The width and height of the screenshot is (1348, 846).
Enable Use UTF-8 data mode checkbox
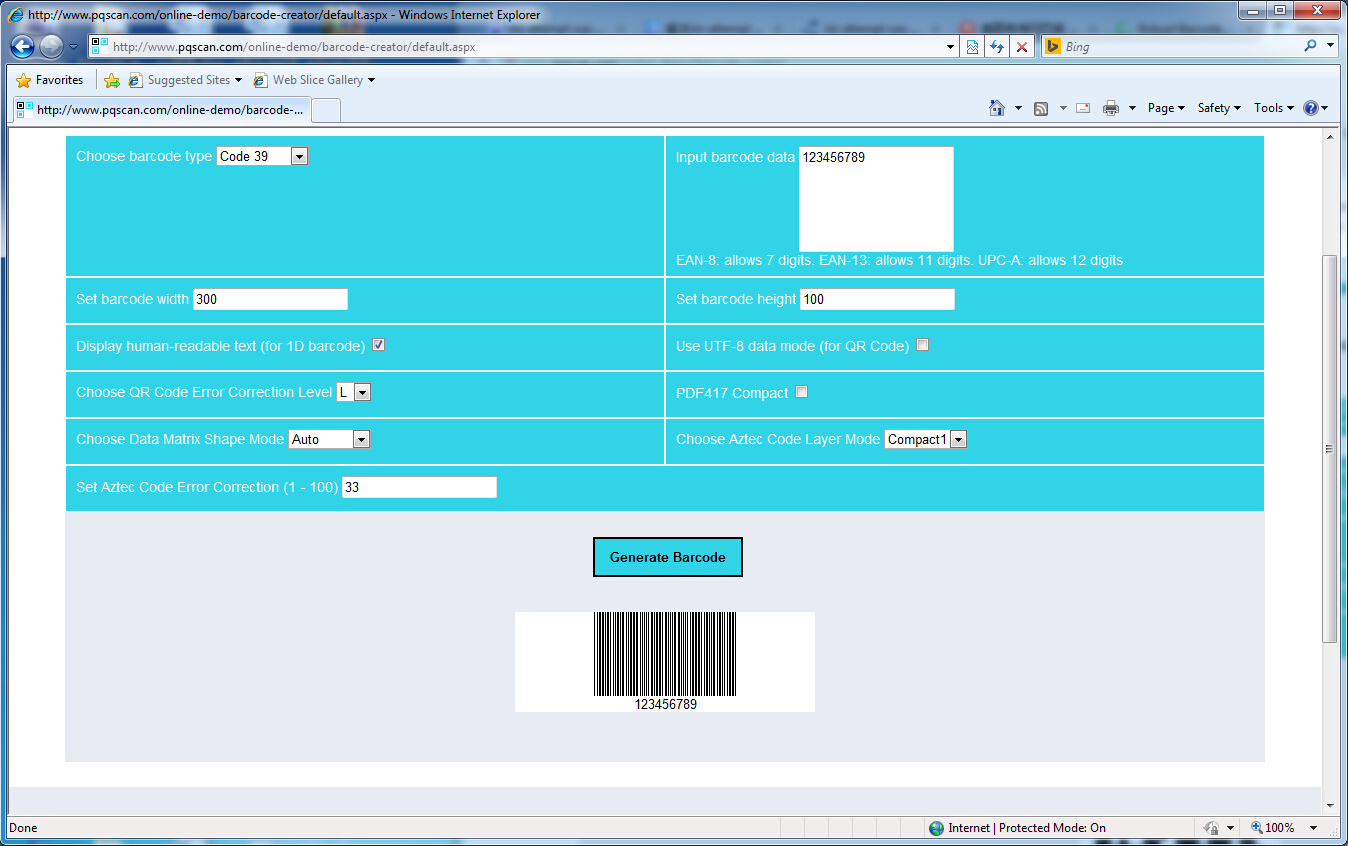(923, 345)
